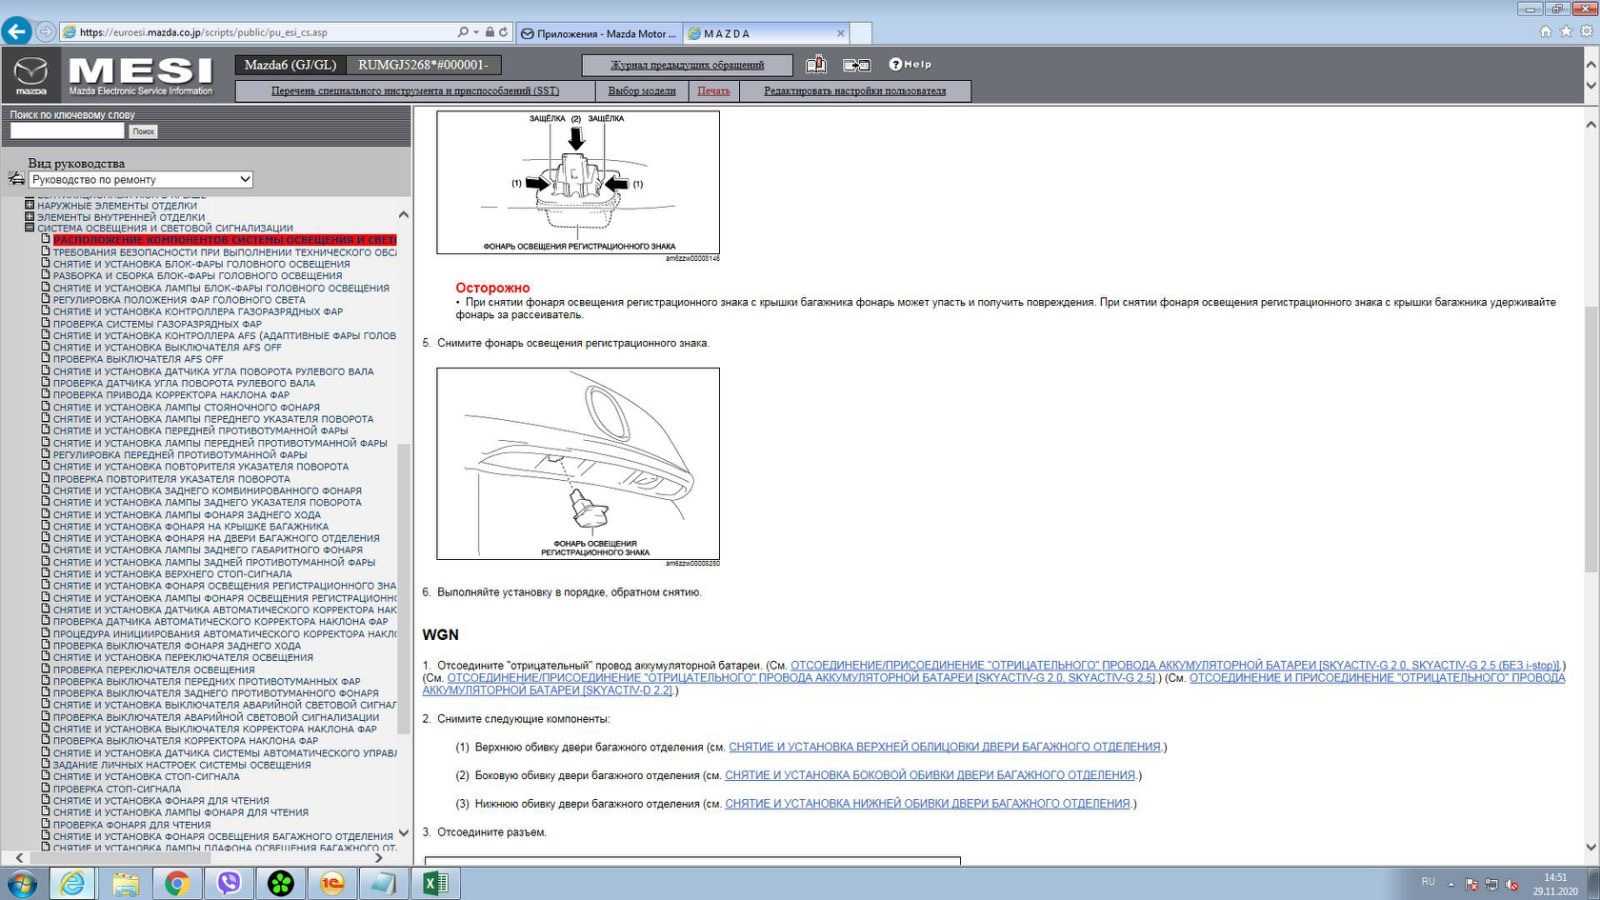Click the search magnifier in the address bar
Image resolution: width=1600 pixels, height=900 pixels.
coord(463,32)
